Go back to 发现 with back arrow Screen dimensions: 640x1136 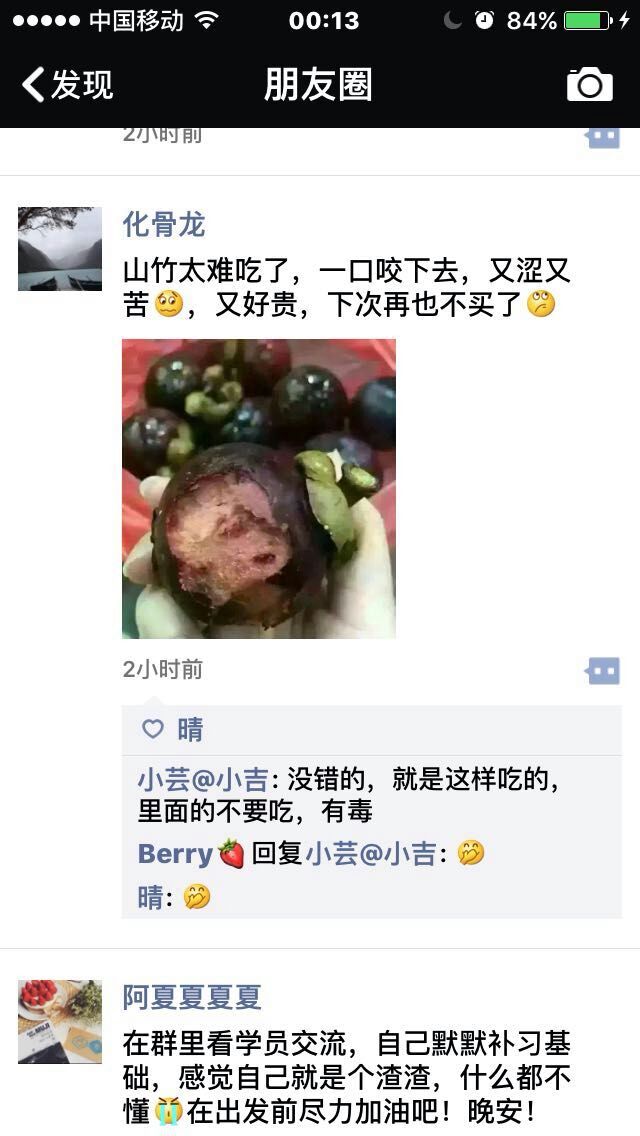[x=33, y=84]
